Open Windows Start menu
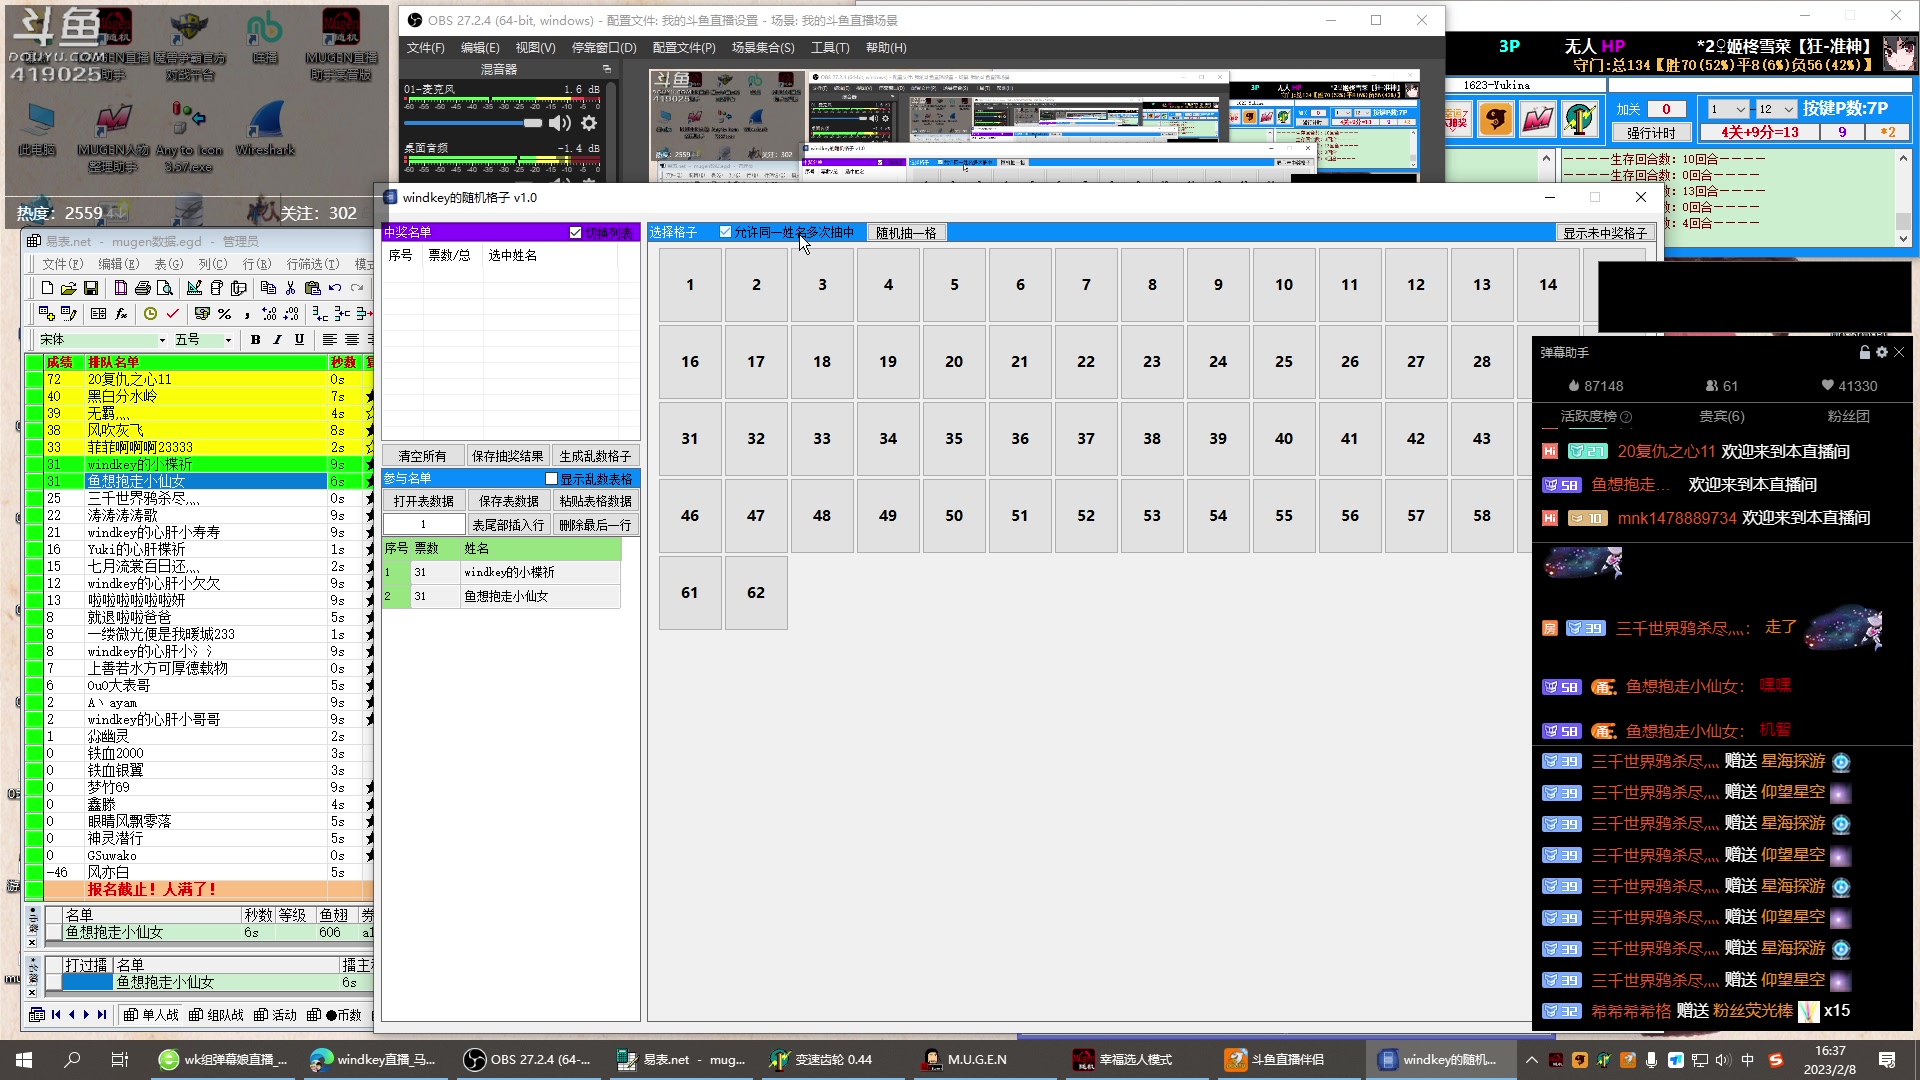Viewport: 1920px width, 1080px height. click(x=24, y=1059)
